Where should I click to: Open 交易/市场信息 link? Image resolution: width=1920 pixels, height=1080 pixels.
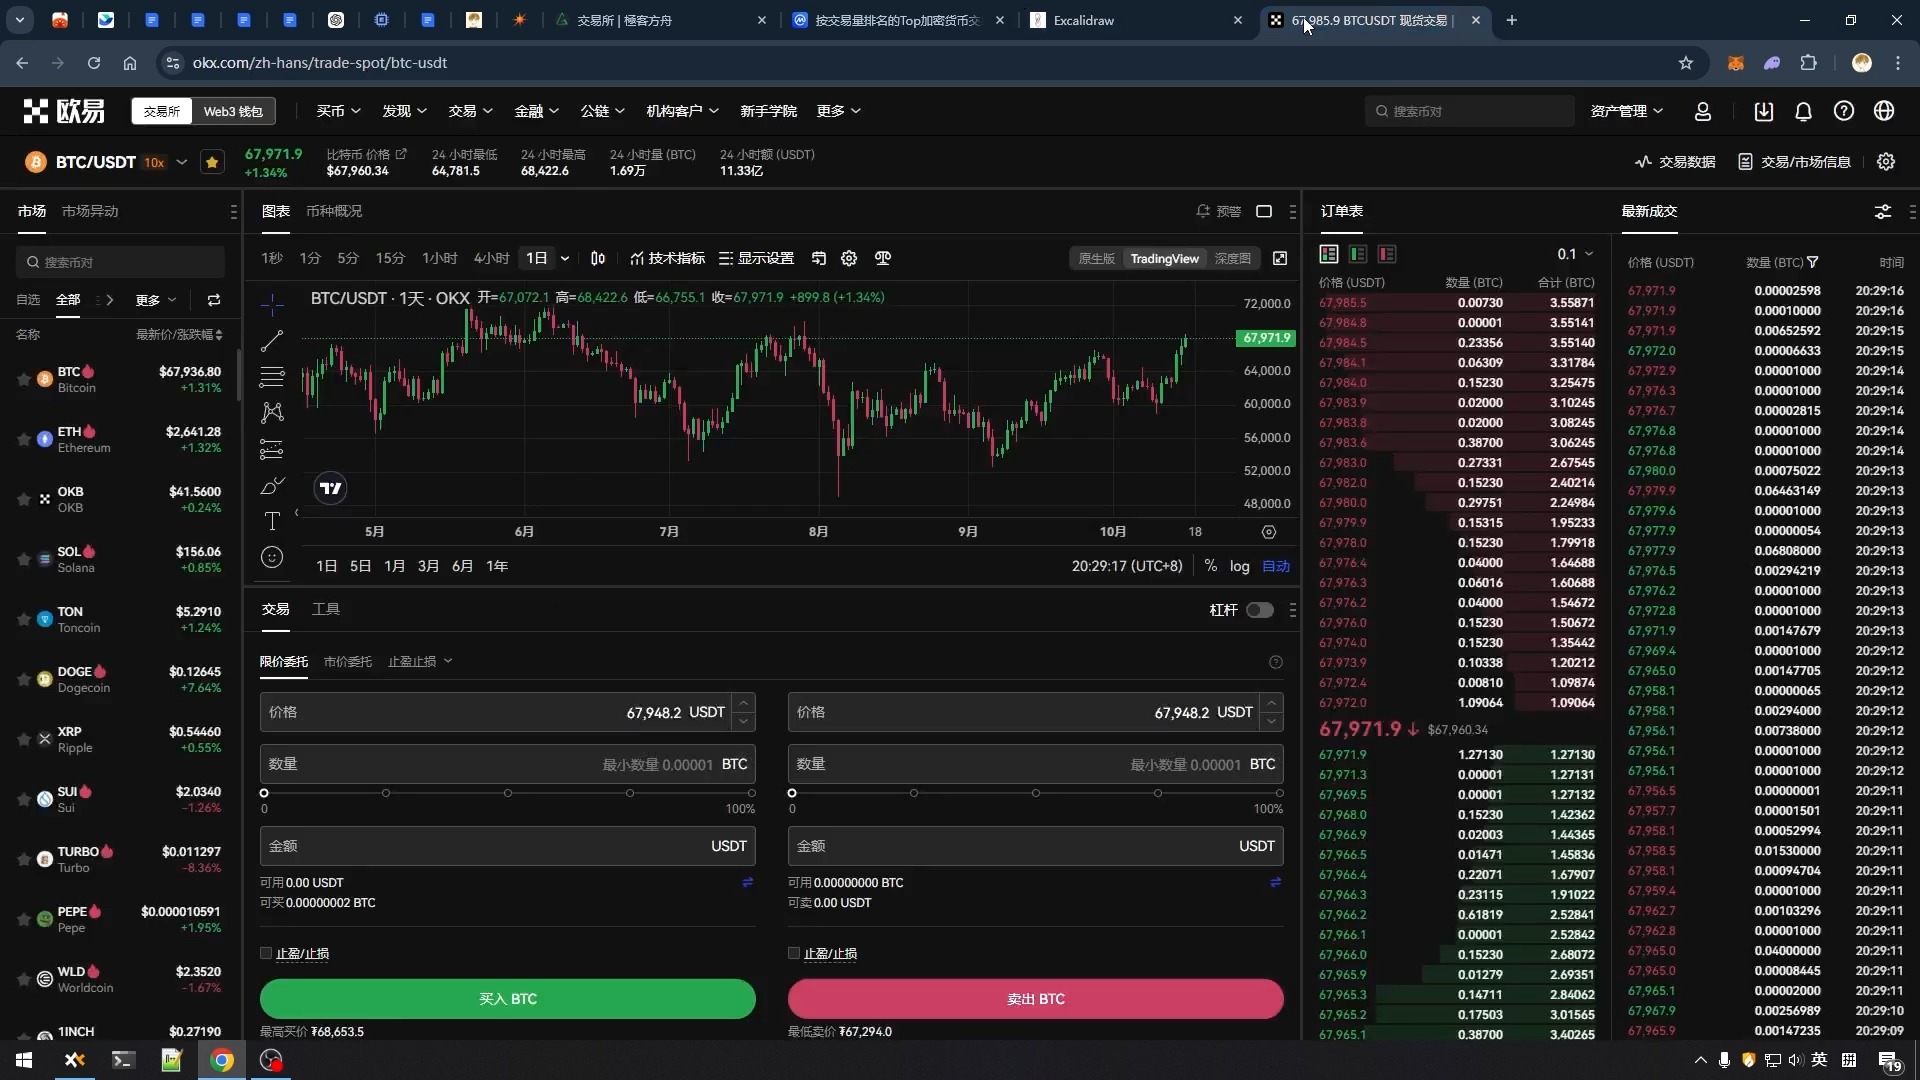point(1794,162)
